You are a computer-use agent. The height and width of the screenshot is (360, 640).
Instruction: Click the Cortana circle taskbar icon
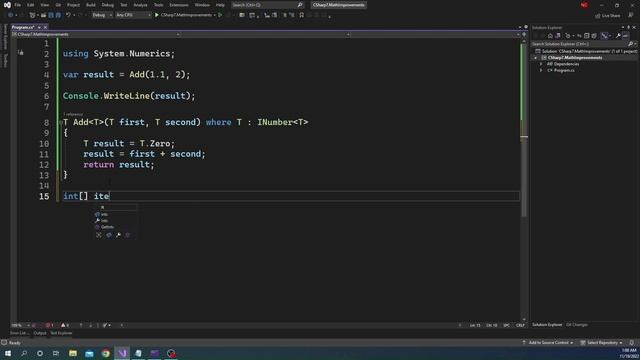tap(40, 353)
